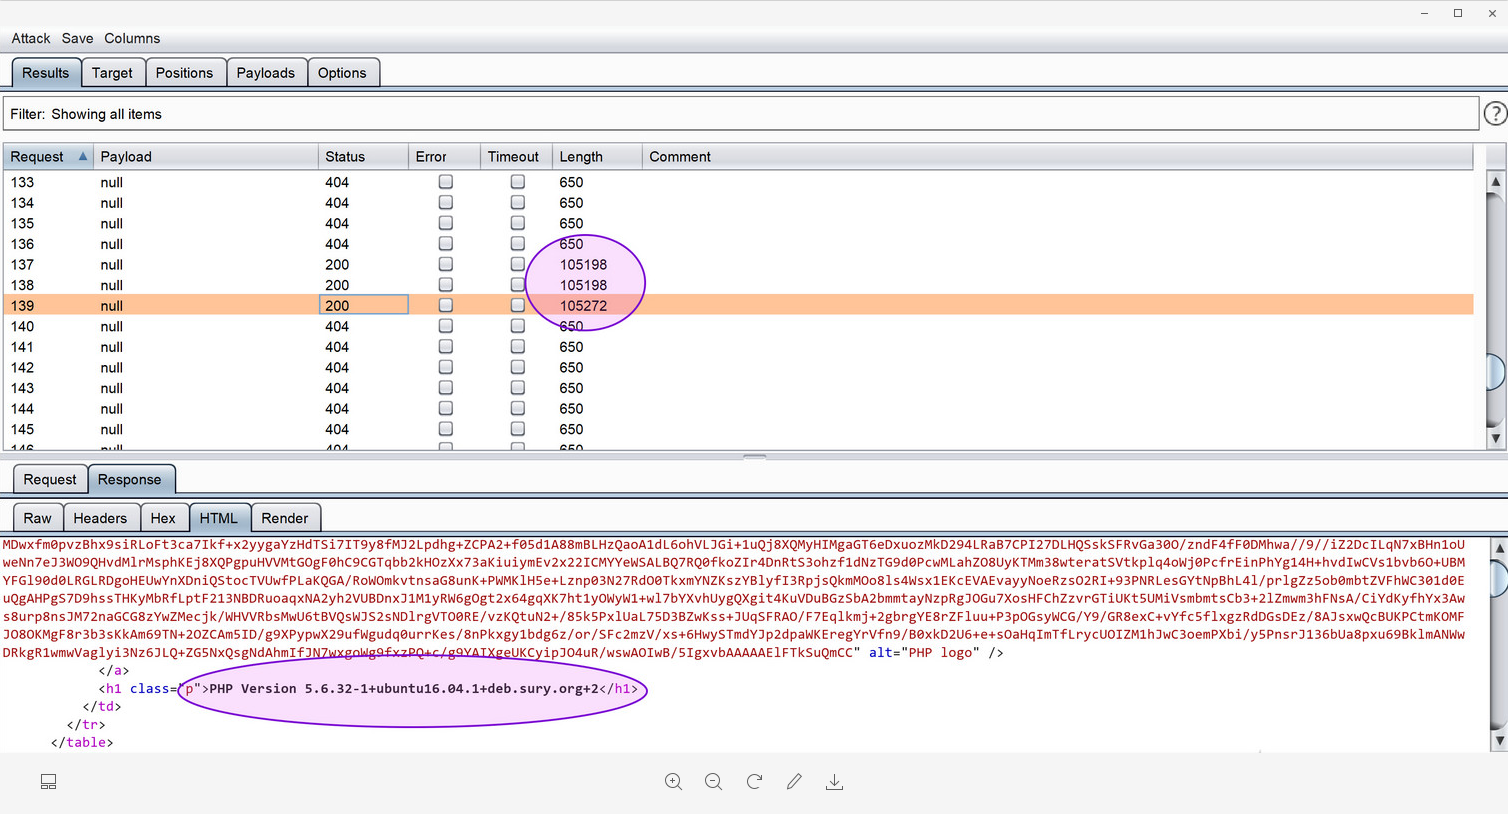
Task: Switch to the Positions tab
Action: pyautogui.click(x=184, y=73)
